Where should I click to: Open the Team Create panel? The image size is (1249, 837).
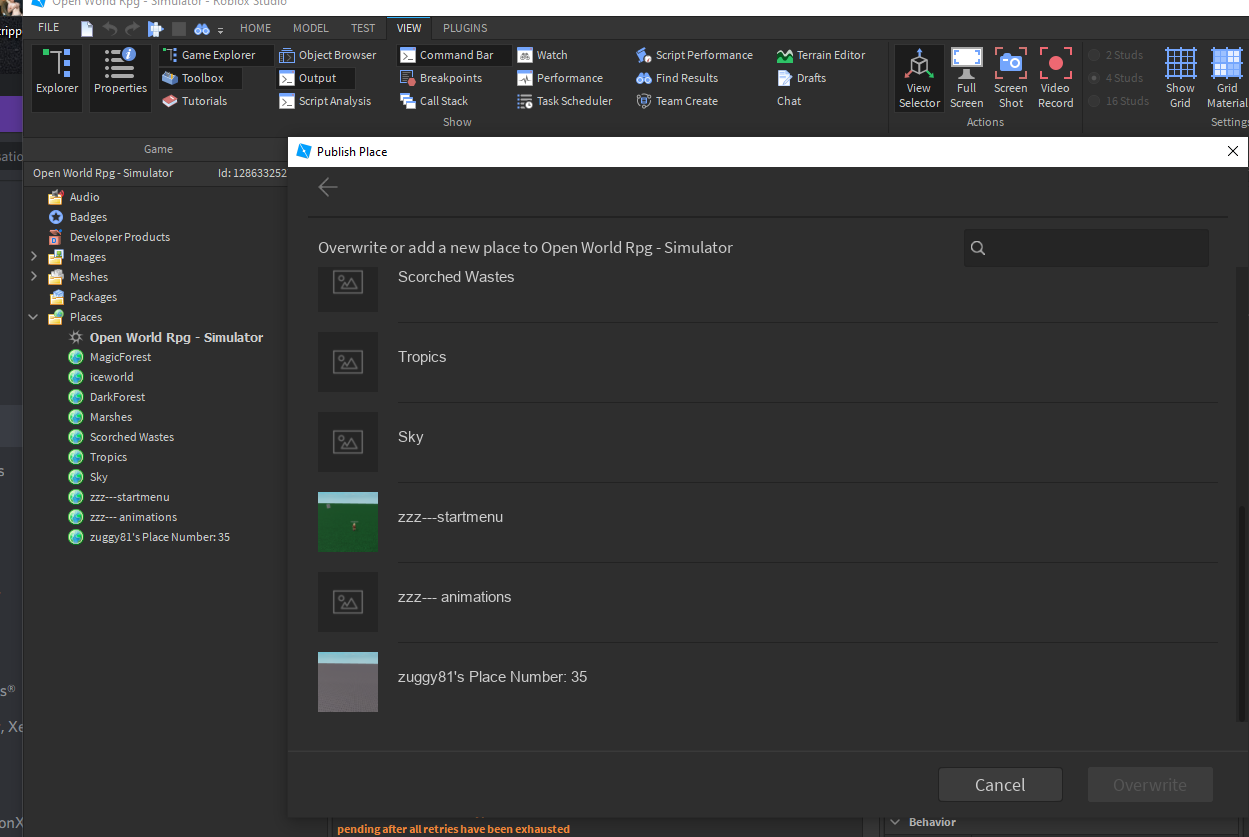point(676,101)
